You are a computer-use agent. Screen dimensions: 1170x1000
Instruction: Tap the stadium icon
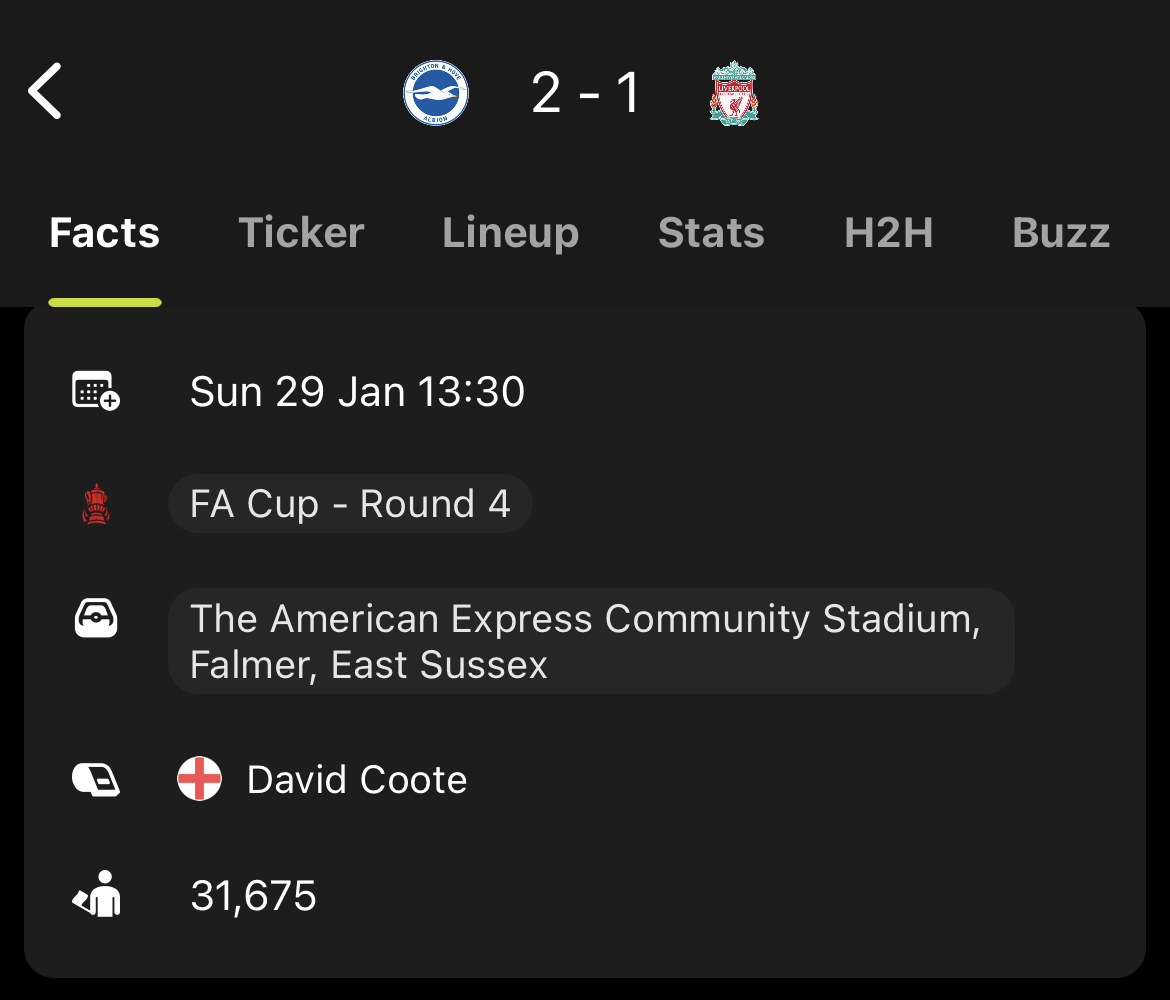pos(96,618)
